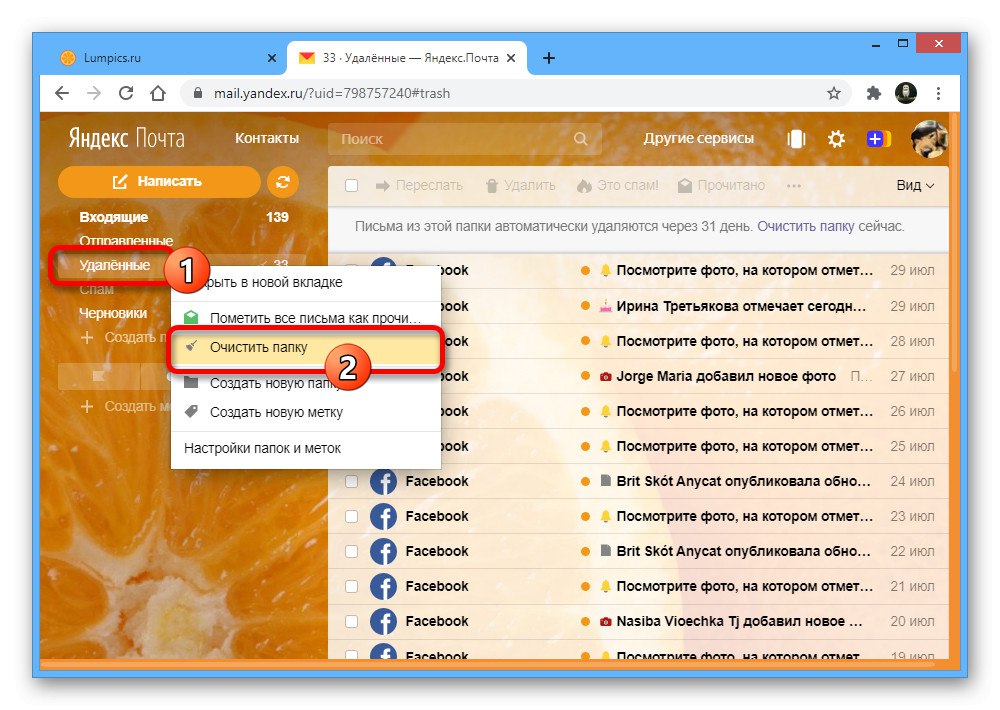Click Удалить toolbar button

tap(520, 186)
